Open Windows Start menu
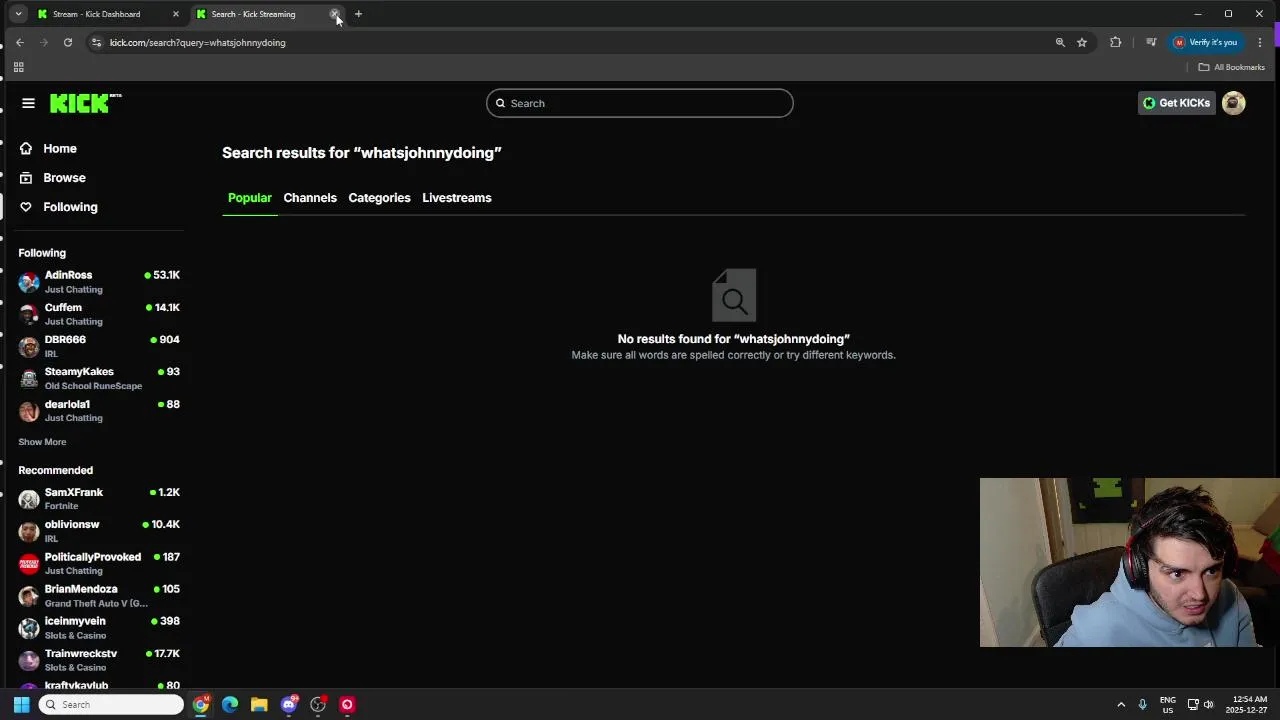Screen dimensions: 1280x720 click(x=21, y=705)
